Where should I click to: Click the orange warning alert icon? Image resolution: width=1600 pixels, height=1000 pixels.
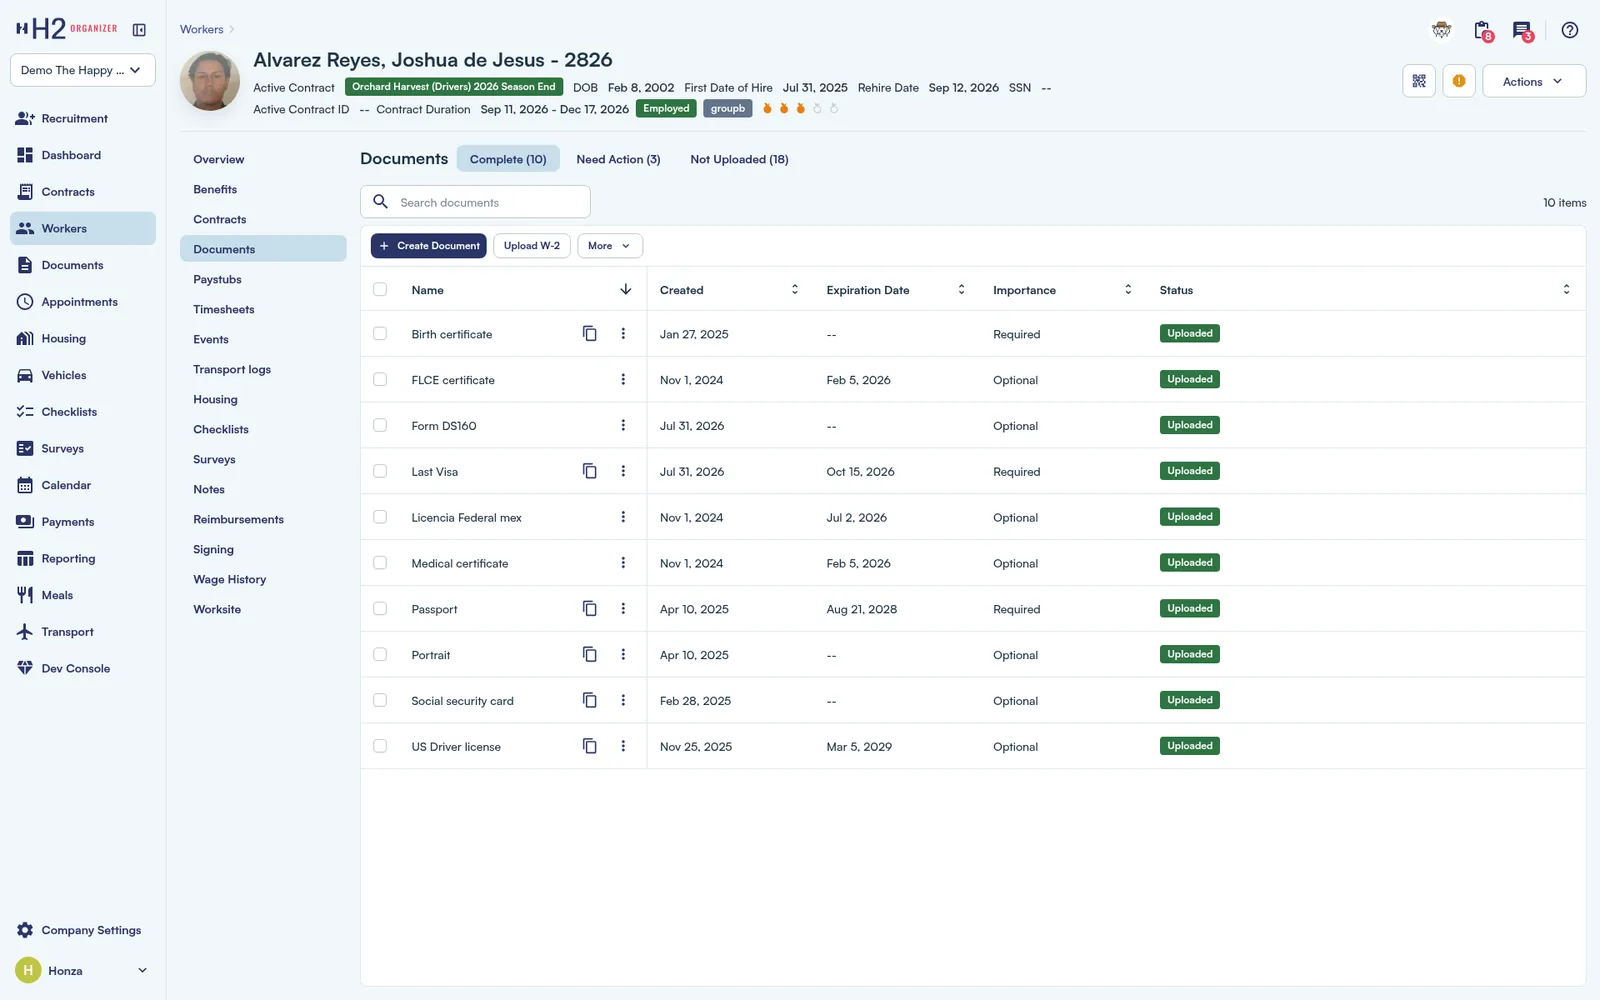tap(1459, 81)
